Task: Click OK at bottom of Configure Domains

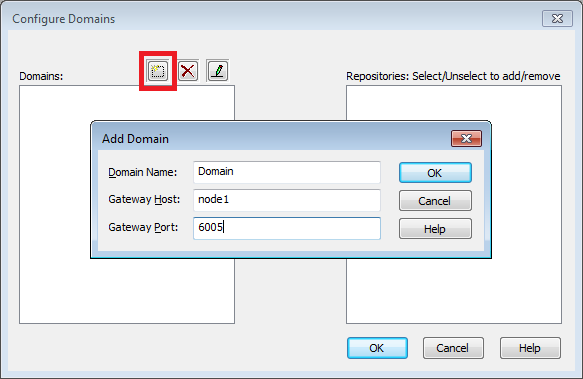Action: coord(377,348)
